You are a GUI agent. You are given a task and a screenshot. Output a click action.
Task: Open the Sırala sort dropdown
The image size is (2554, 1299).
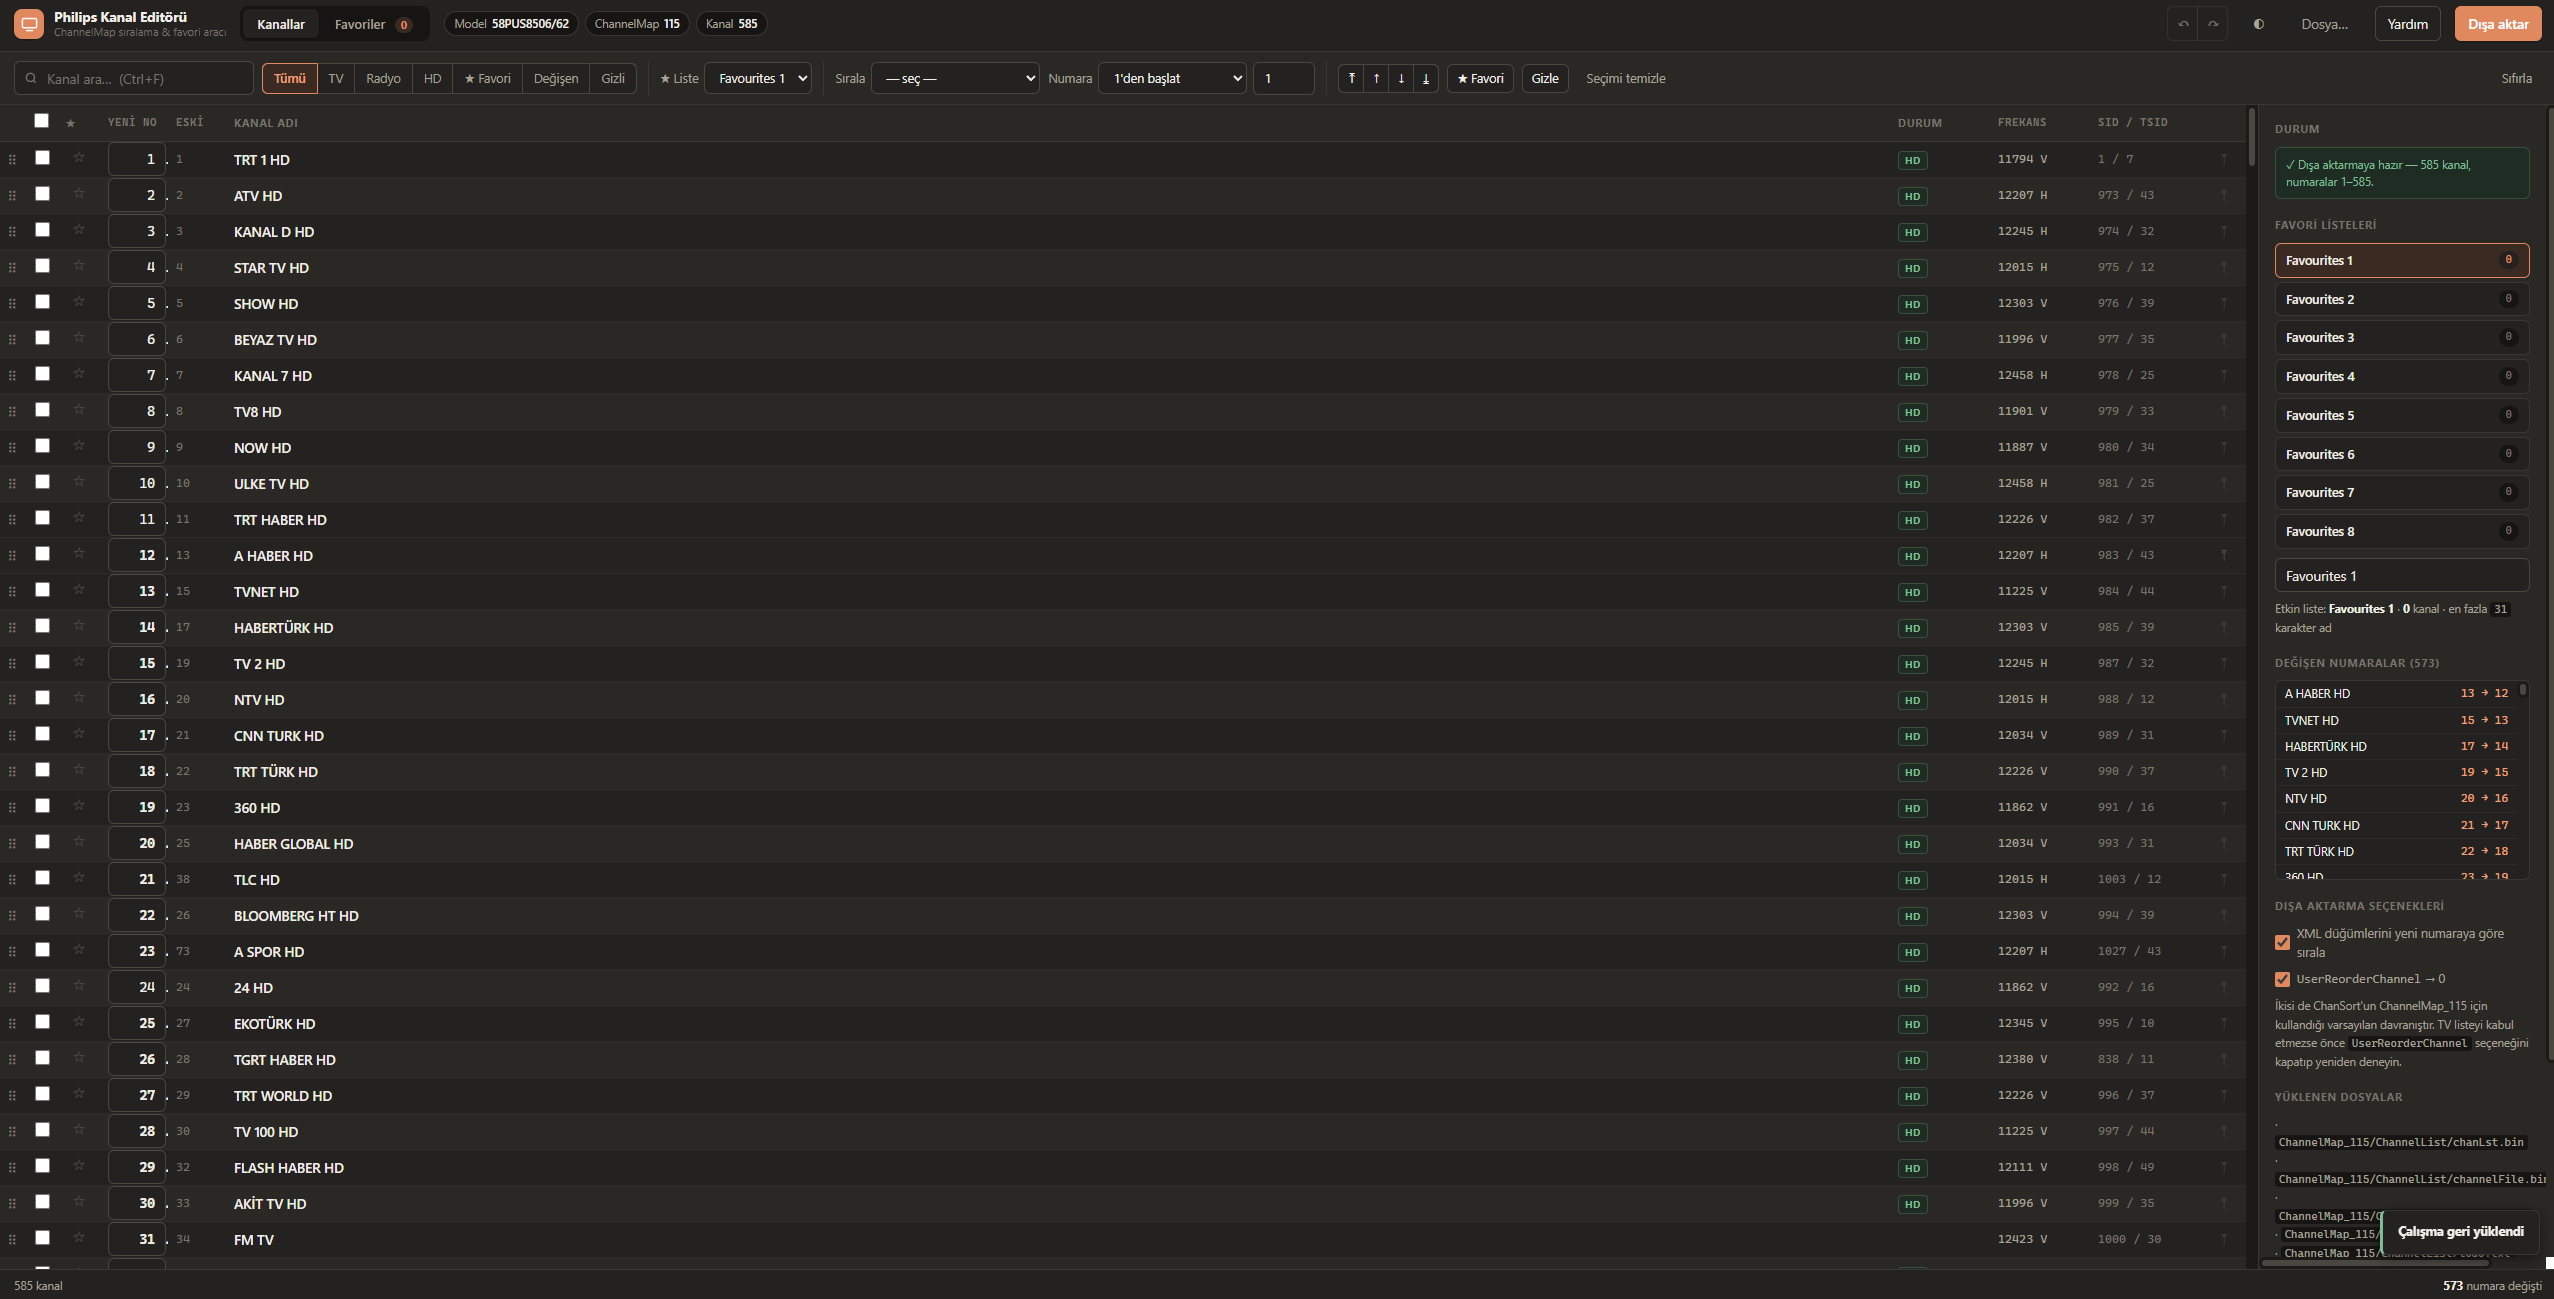955,78
